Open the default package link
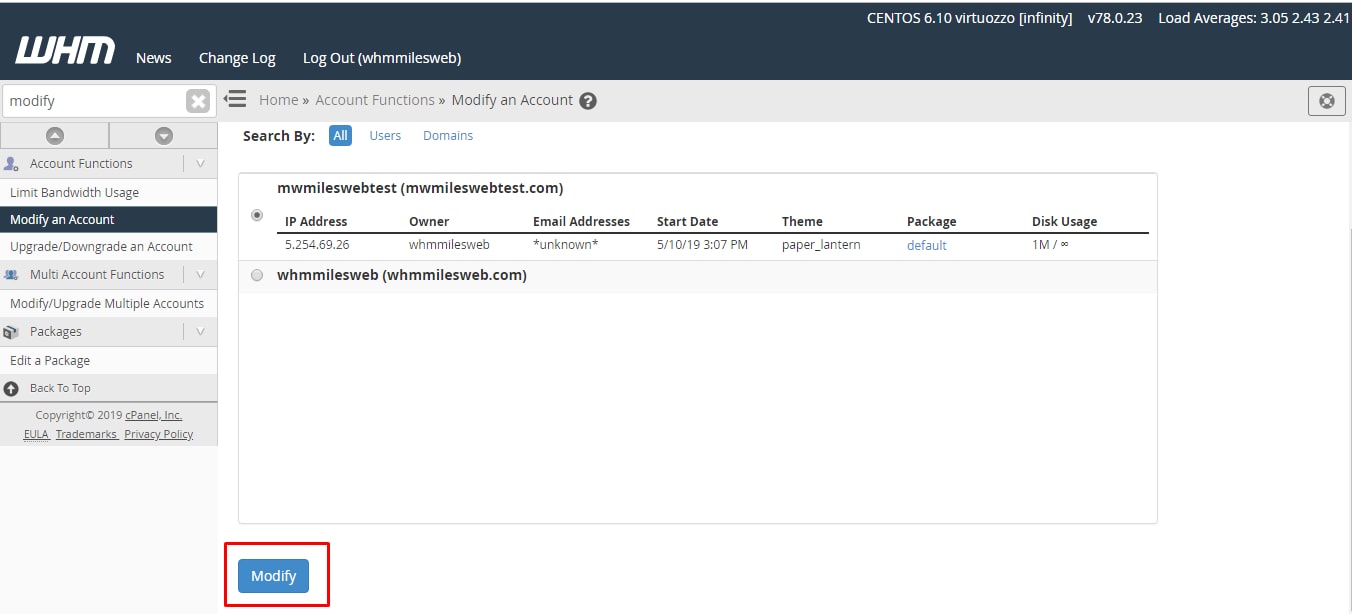 tap(927, 245)
